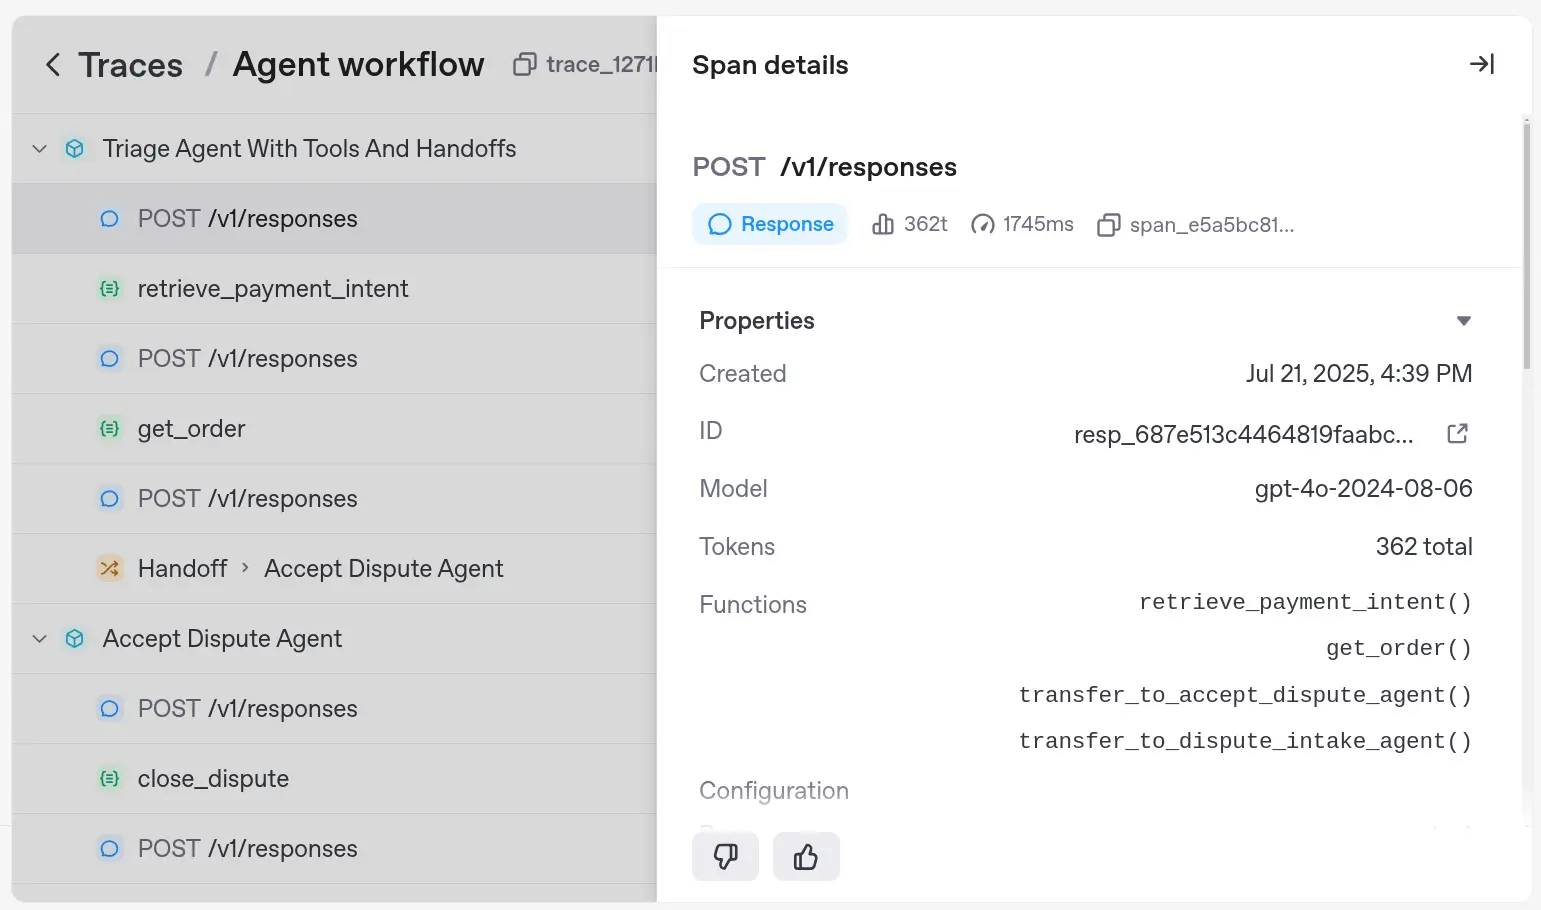Click the Handoff shuffle icon in the span list
Screen dimensions: 1541x910
[109, 568]
